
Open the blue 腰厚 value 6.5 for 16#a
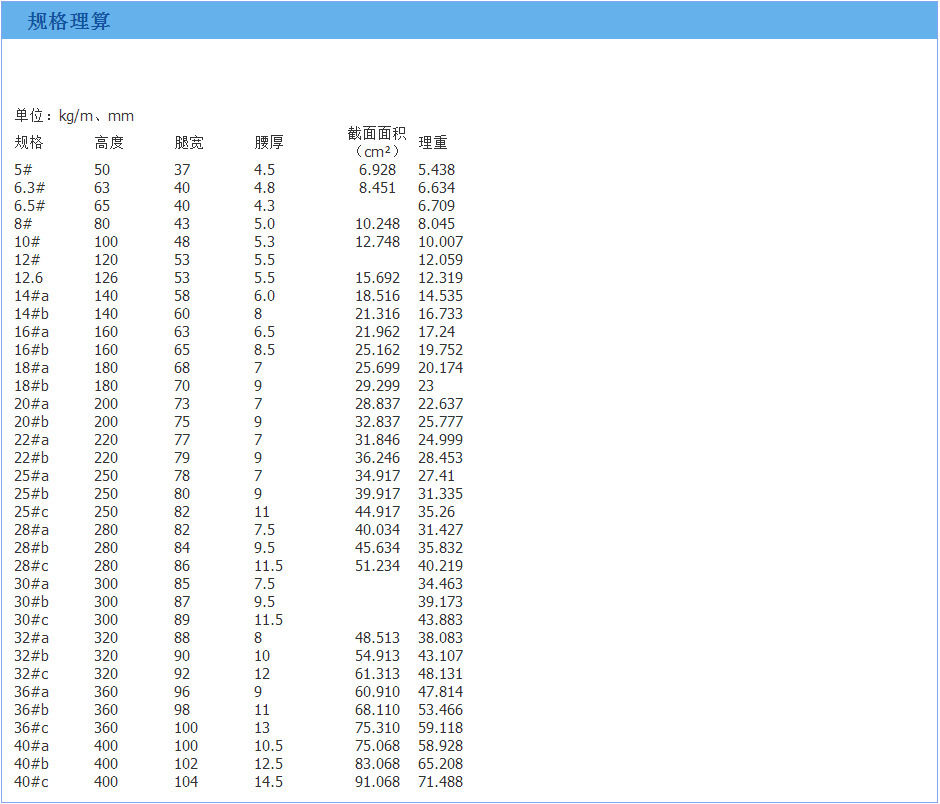pos(262,331)
